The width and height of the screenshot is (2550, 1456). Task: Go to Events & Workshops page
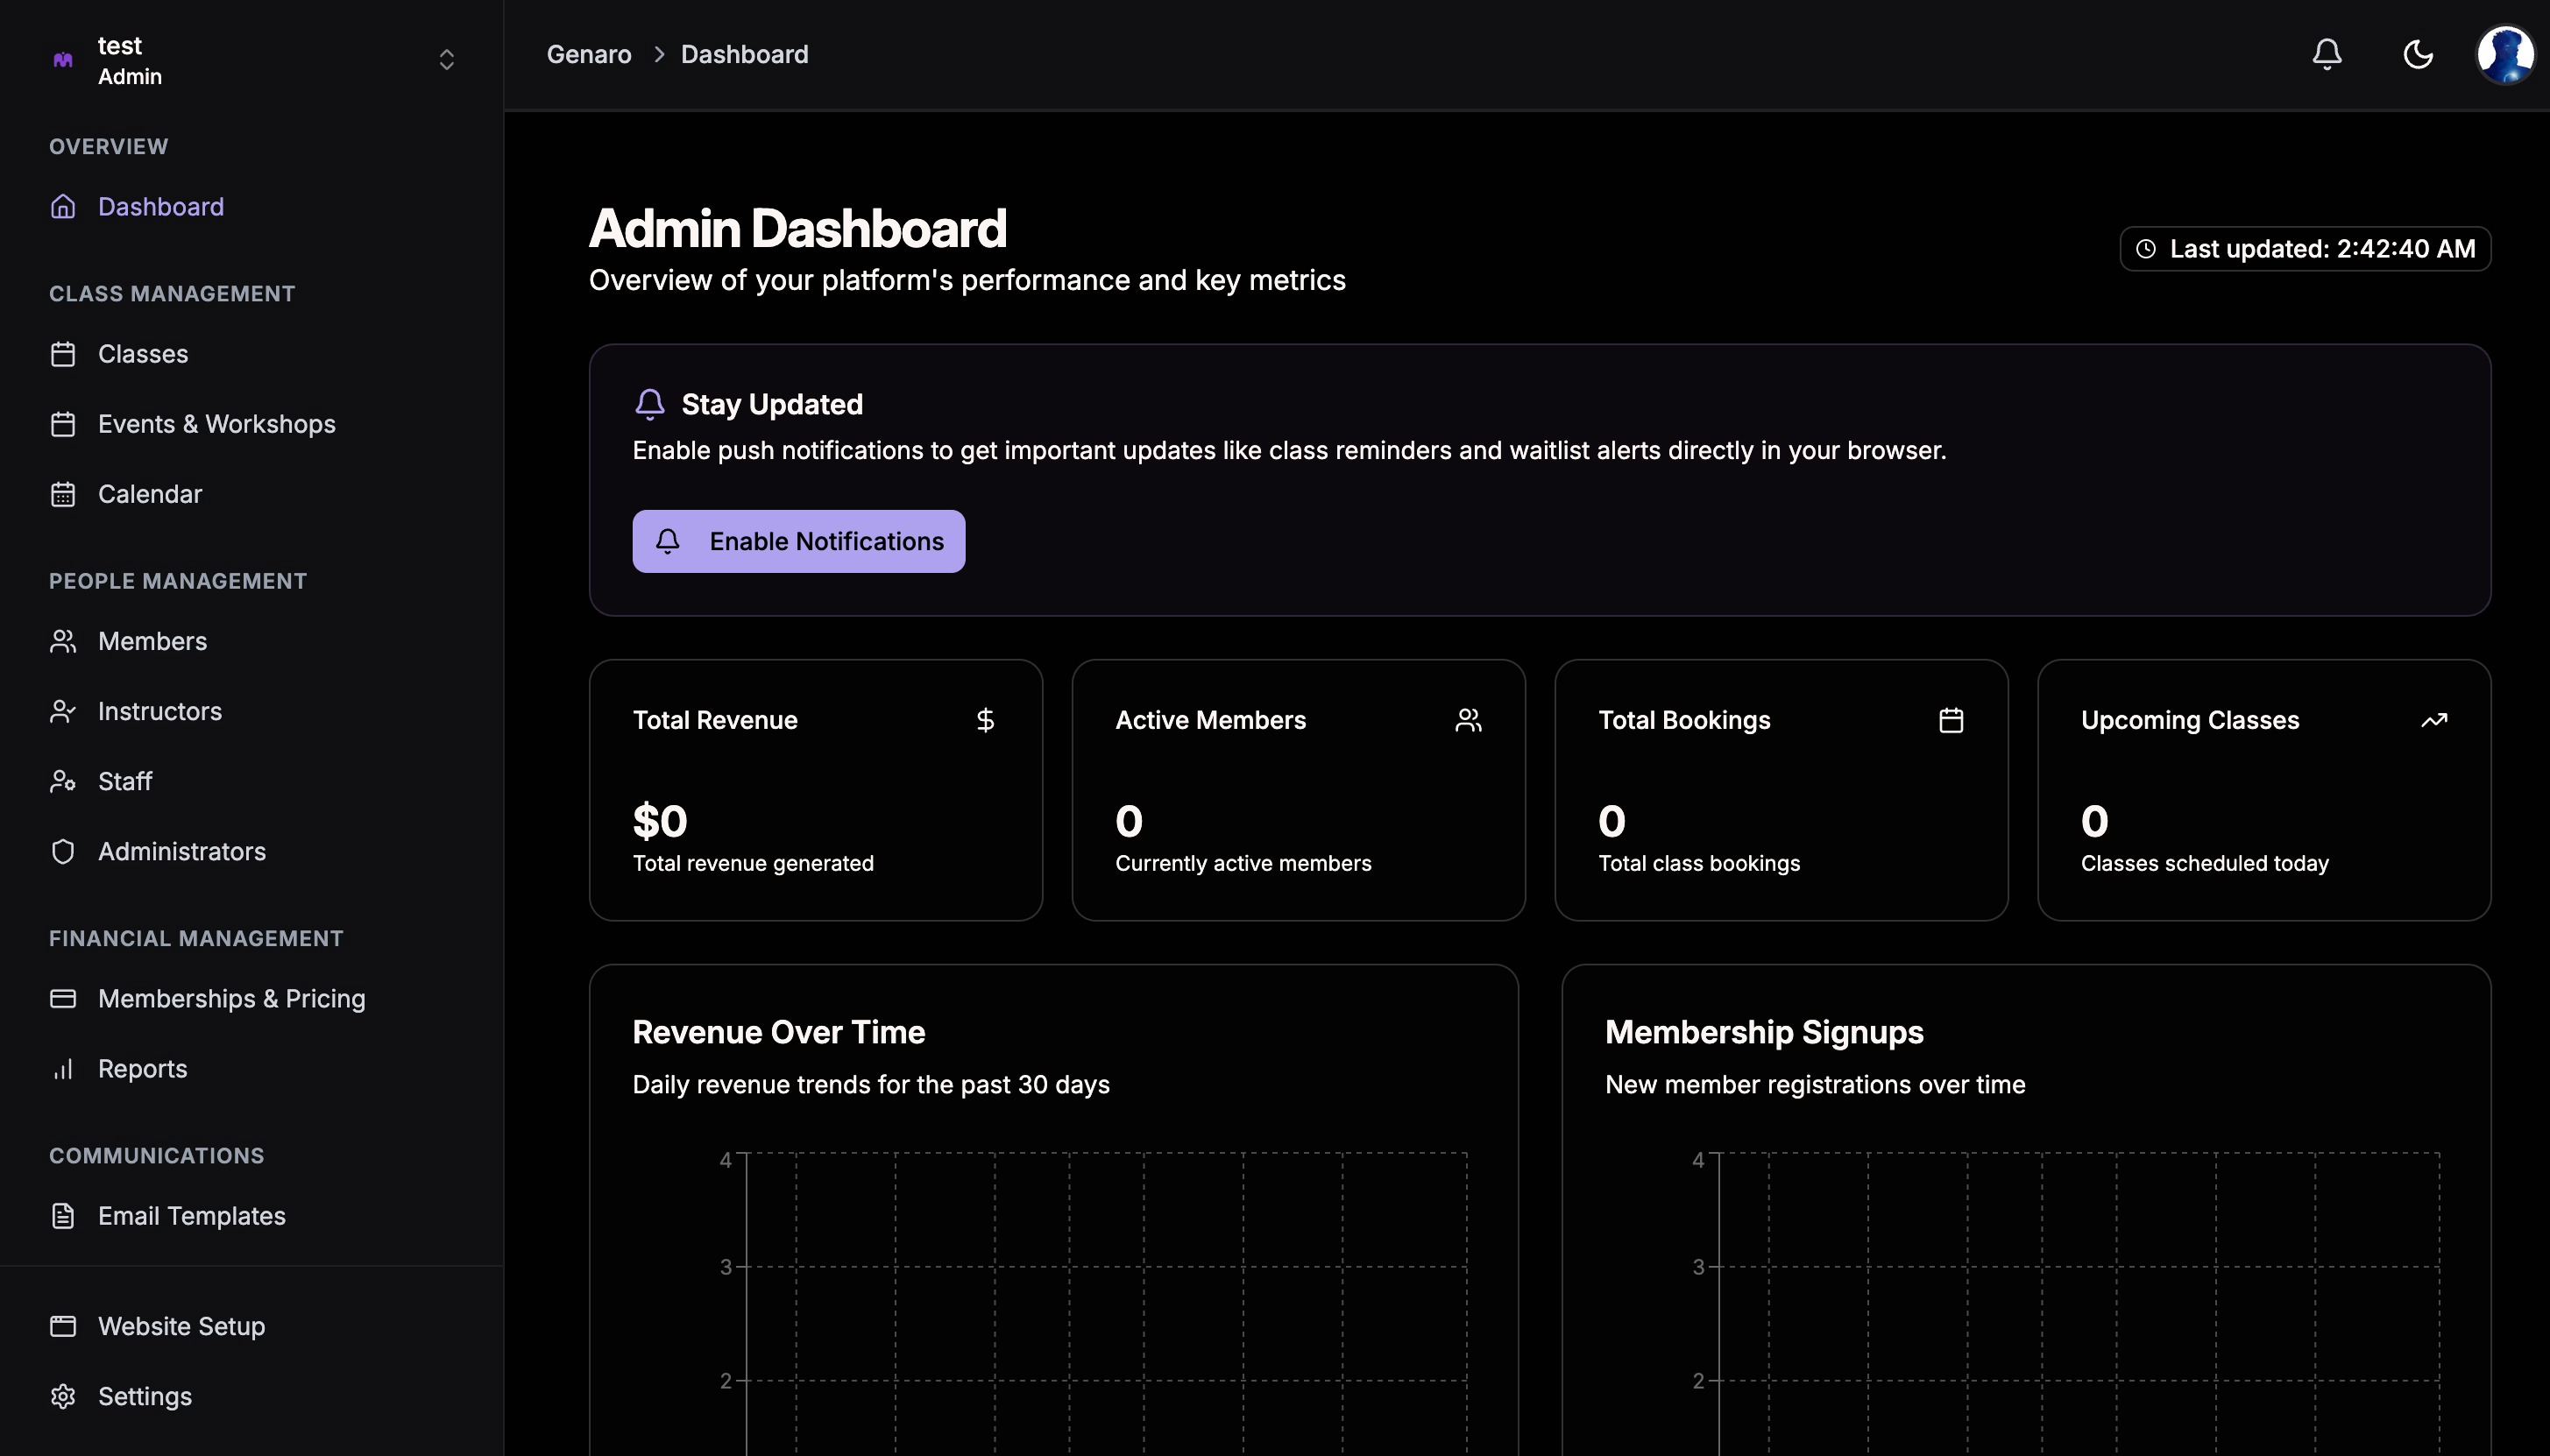tap(216, 424)
